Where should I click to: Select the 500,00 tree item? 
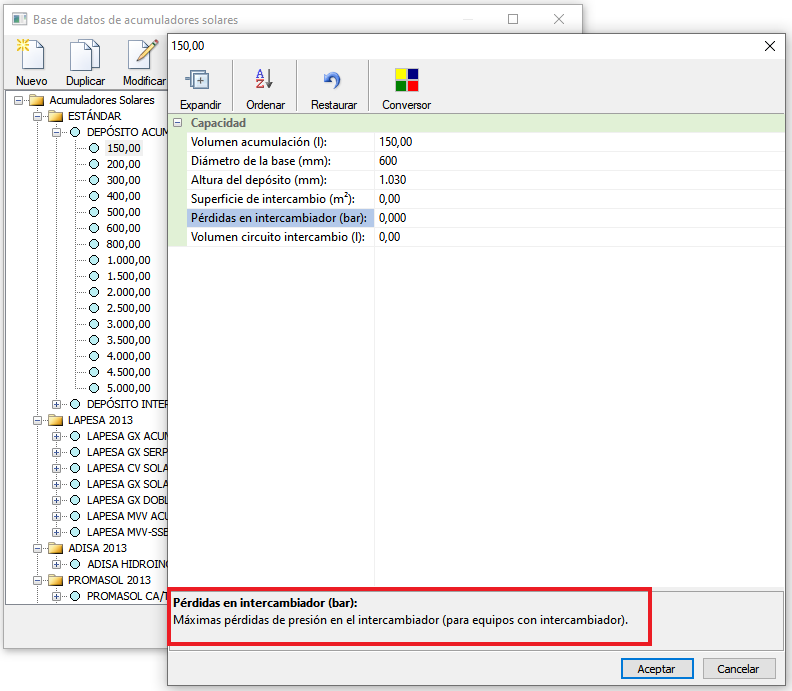[123, 212]
